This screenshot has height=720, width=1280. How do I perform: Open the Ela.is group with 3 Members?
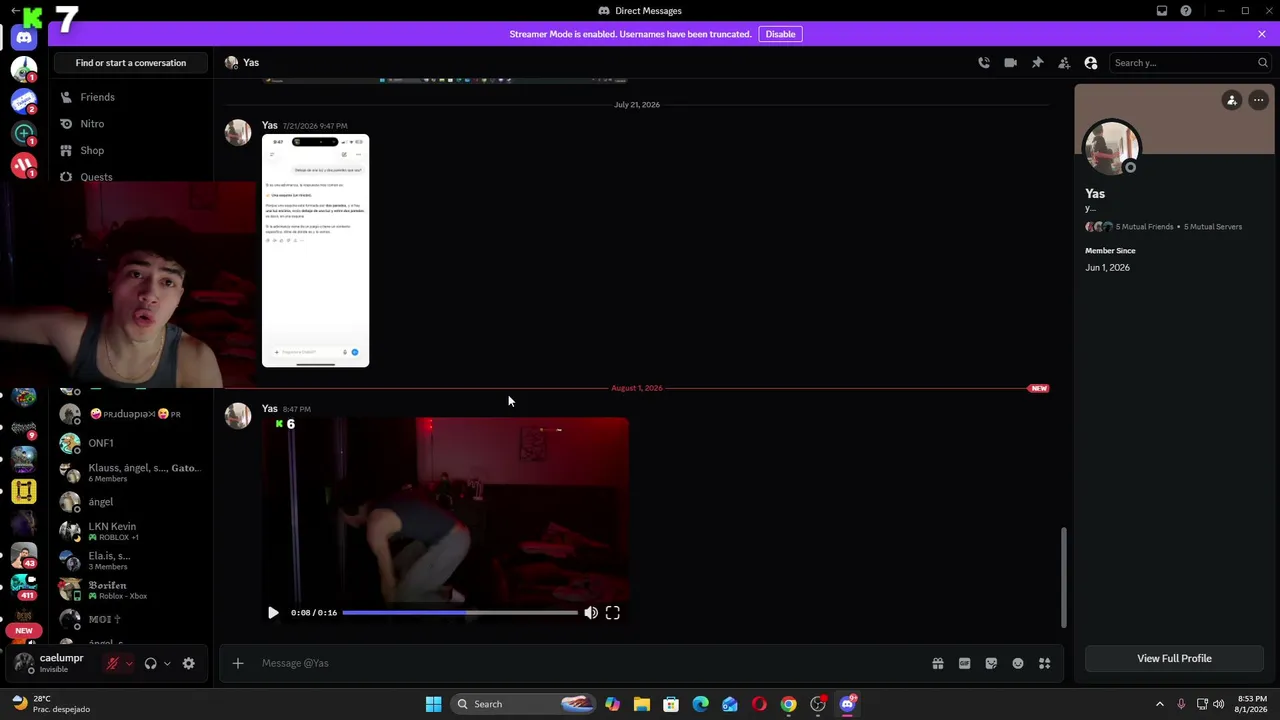tap(132, 560)
